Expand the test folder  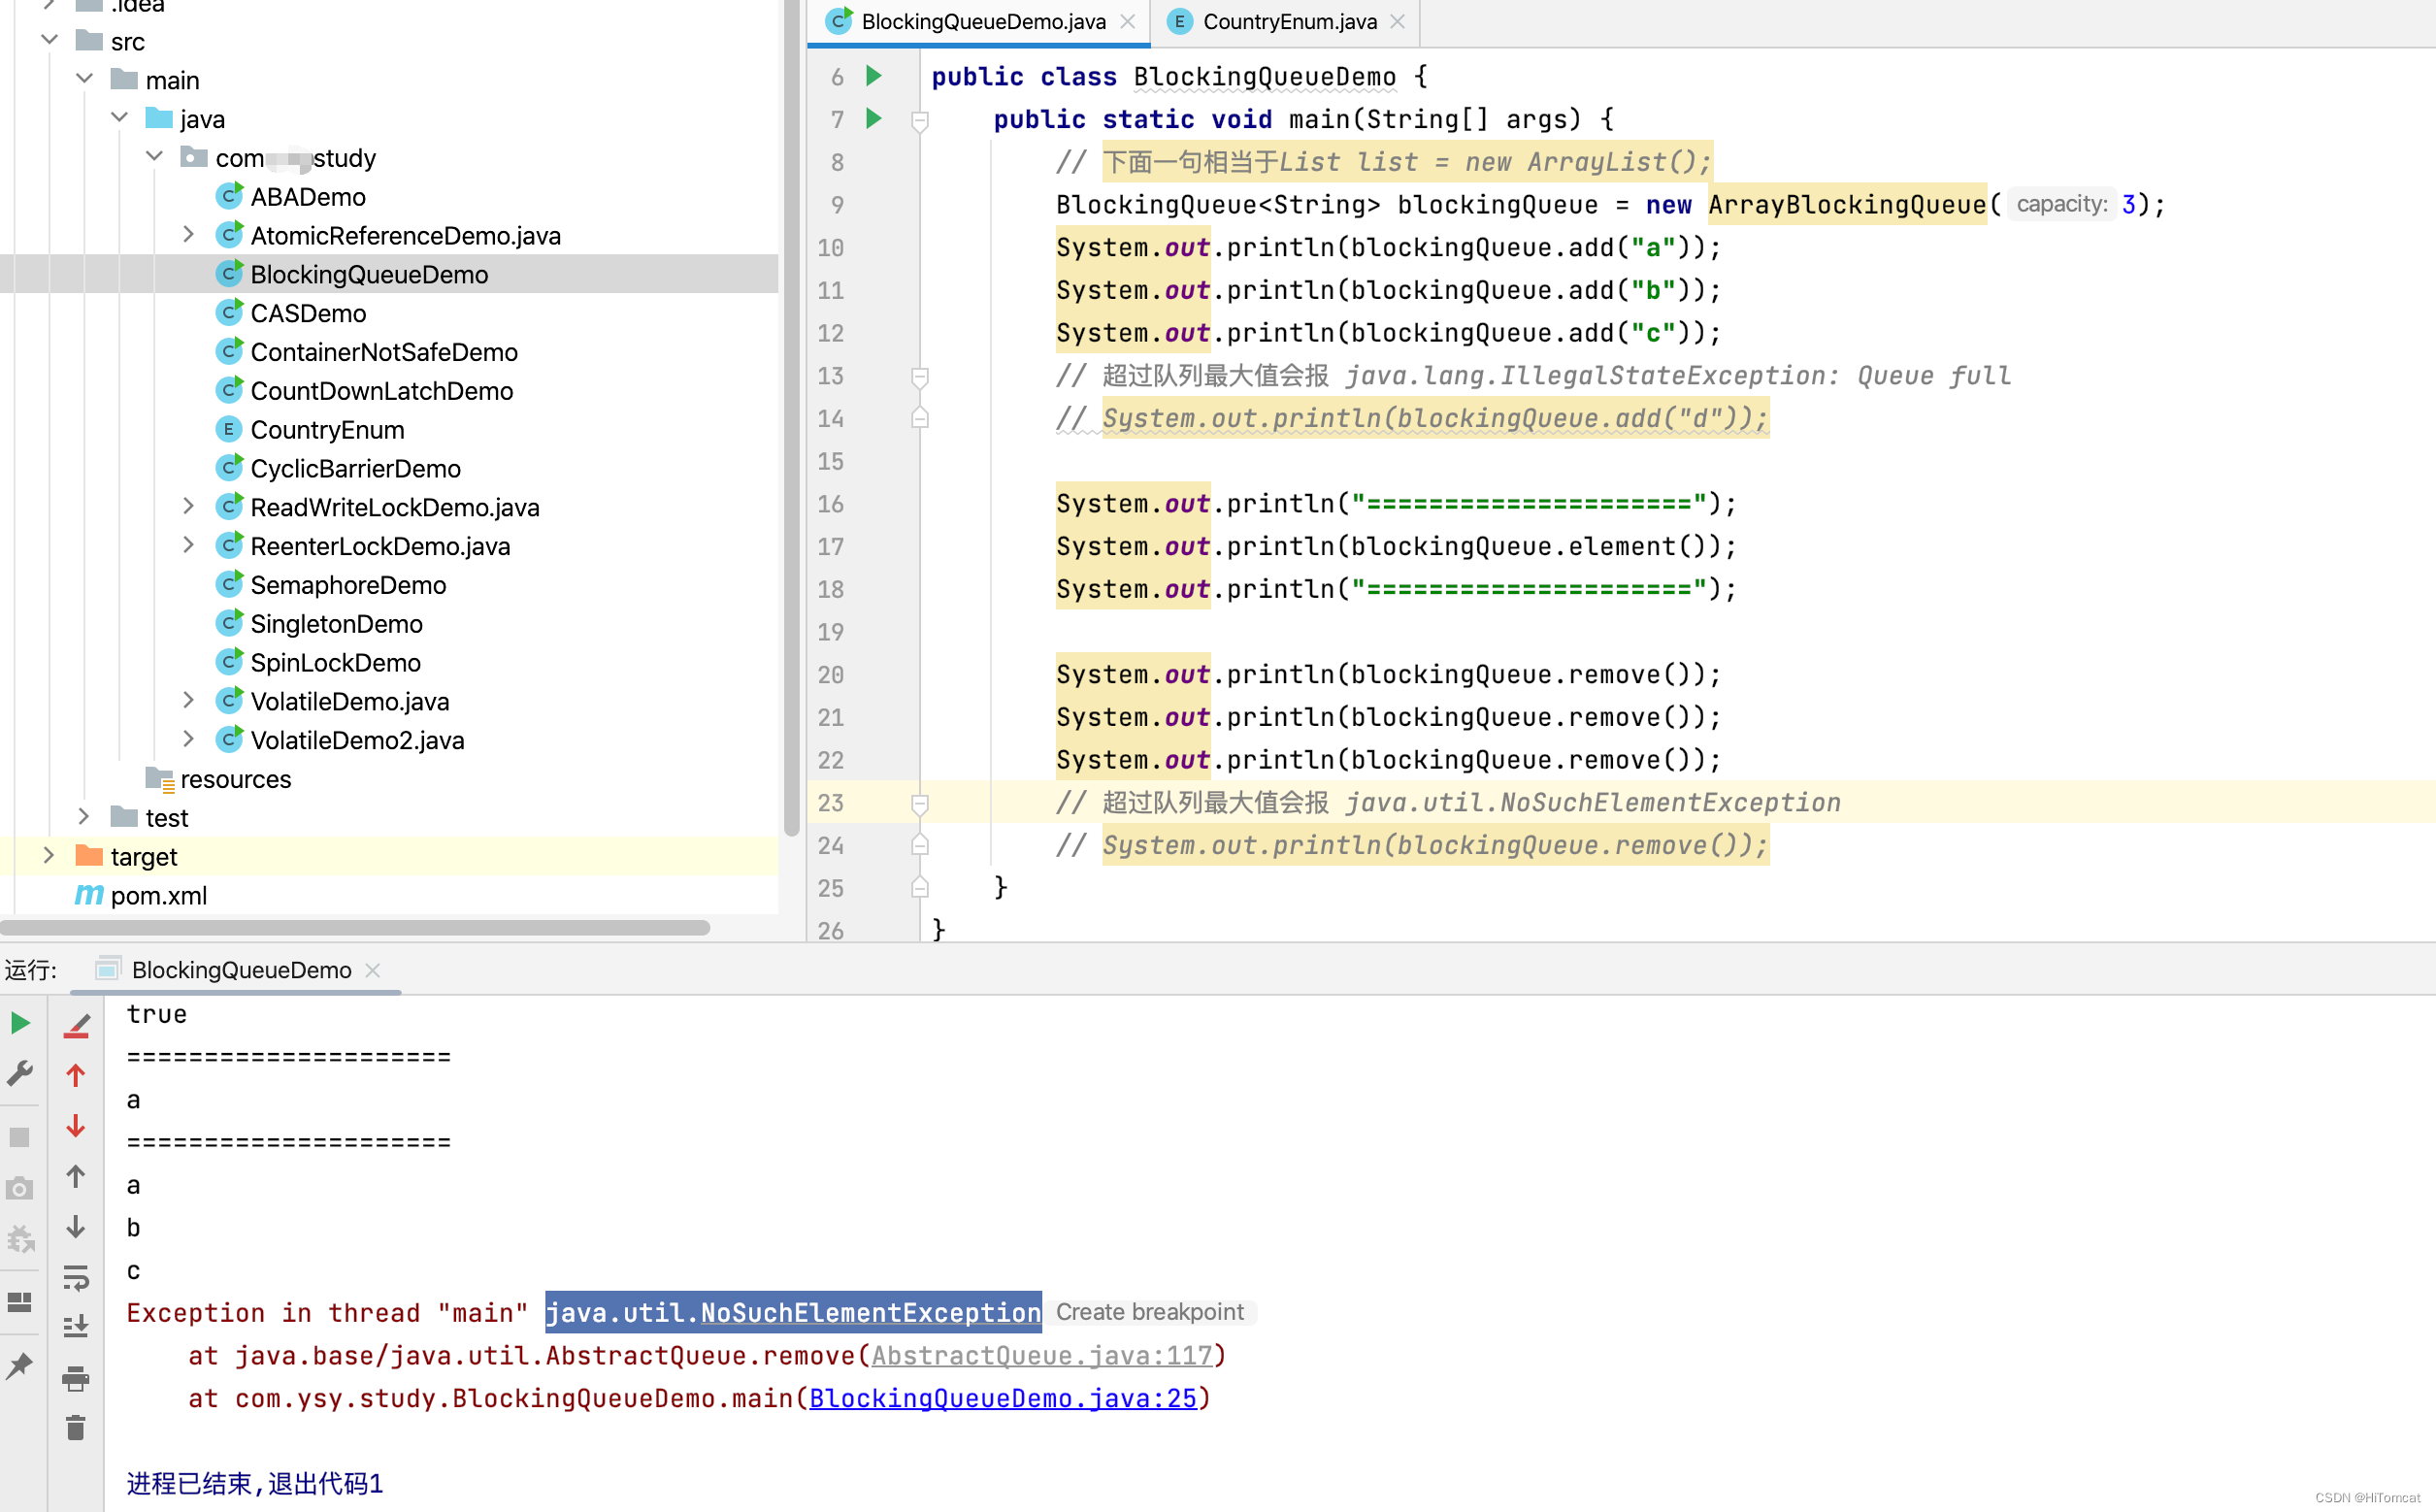coord(84,817)
